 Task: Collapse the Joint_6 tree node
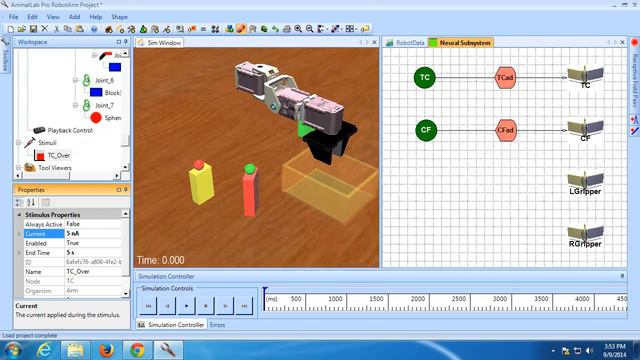76,80
